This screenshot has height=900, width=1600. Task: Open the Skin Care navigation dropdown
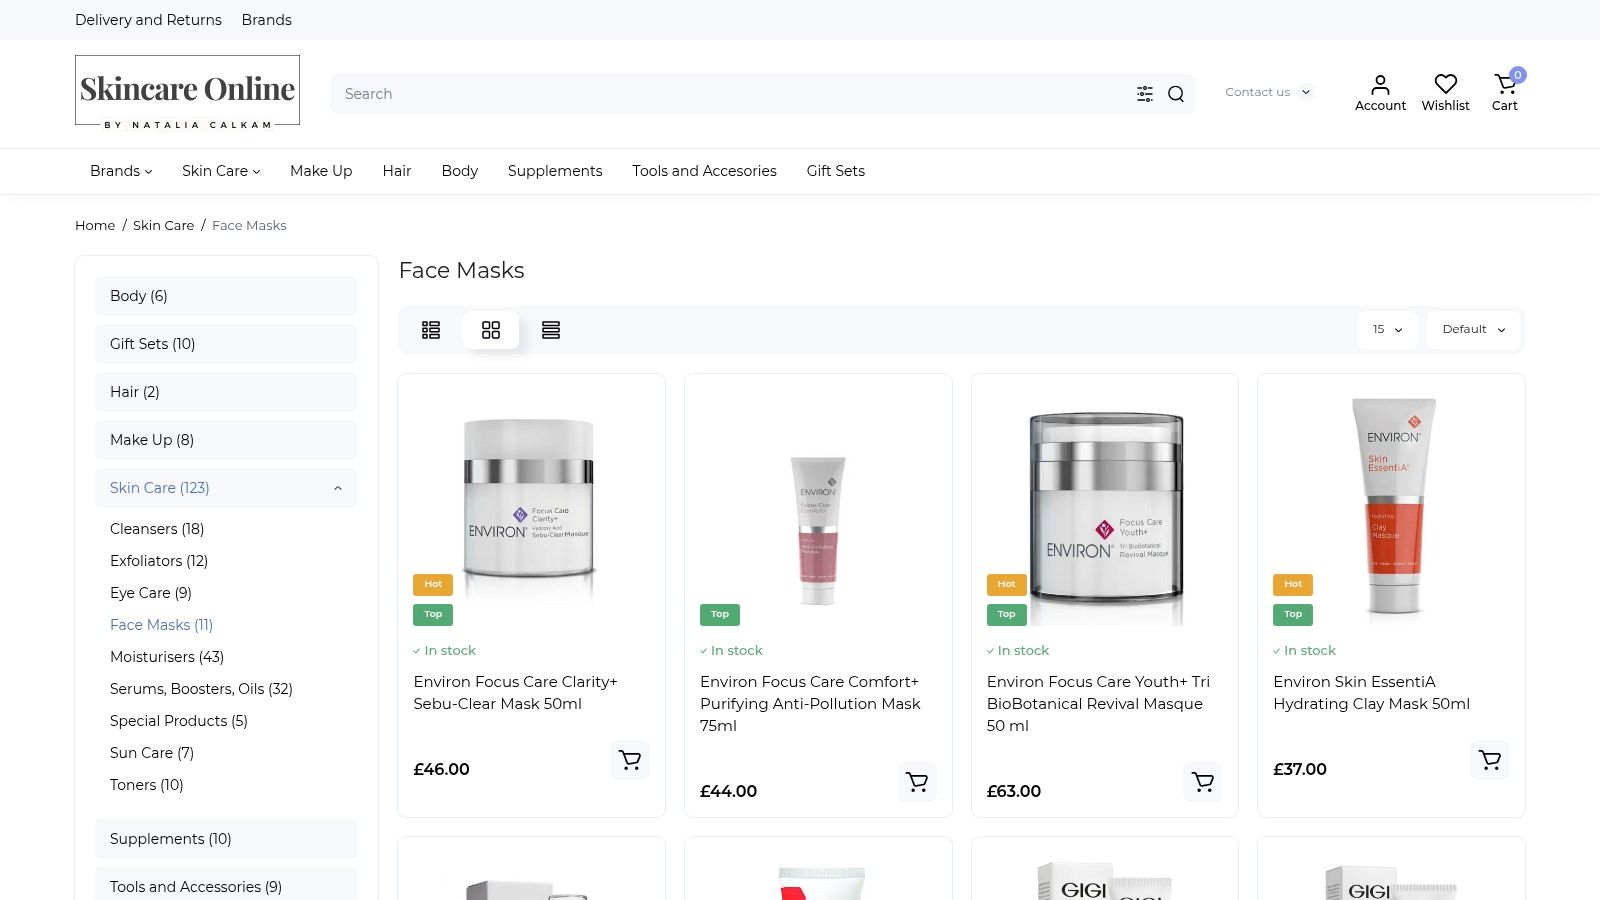221,171
